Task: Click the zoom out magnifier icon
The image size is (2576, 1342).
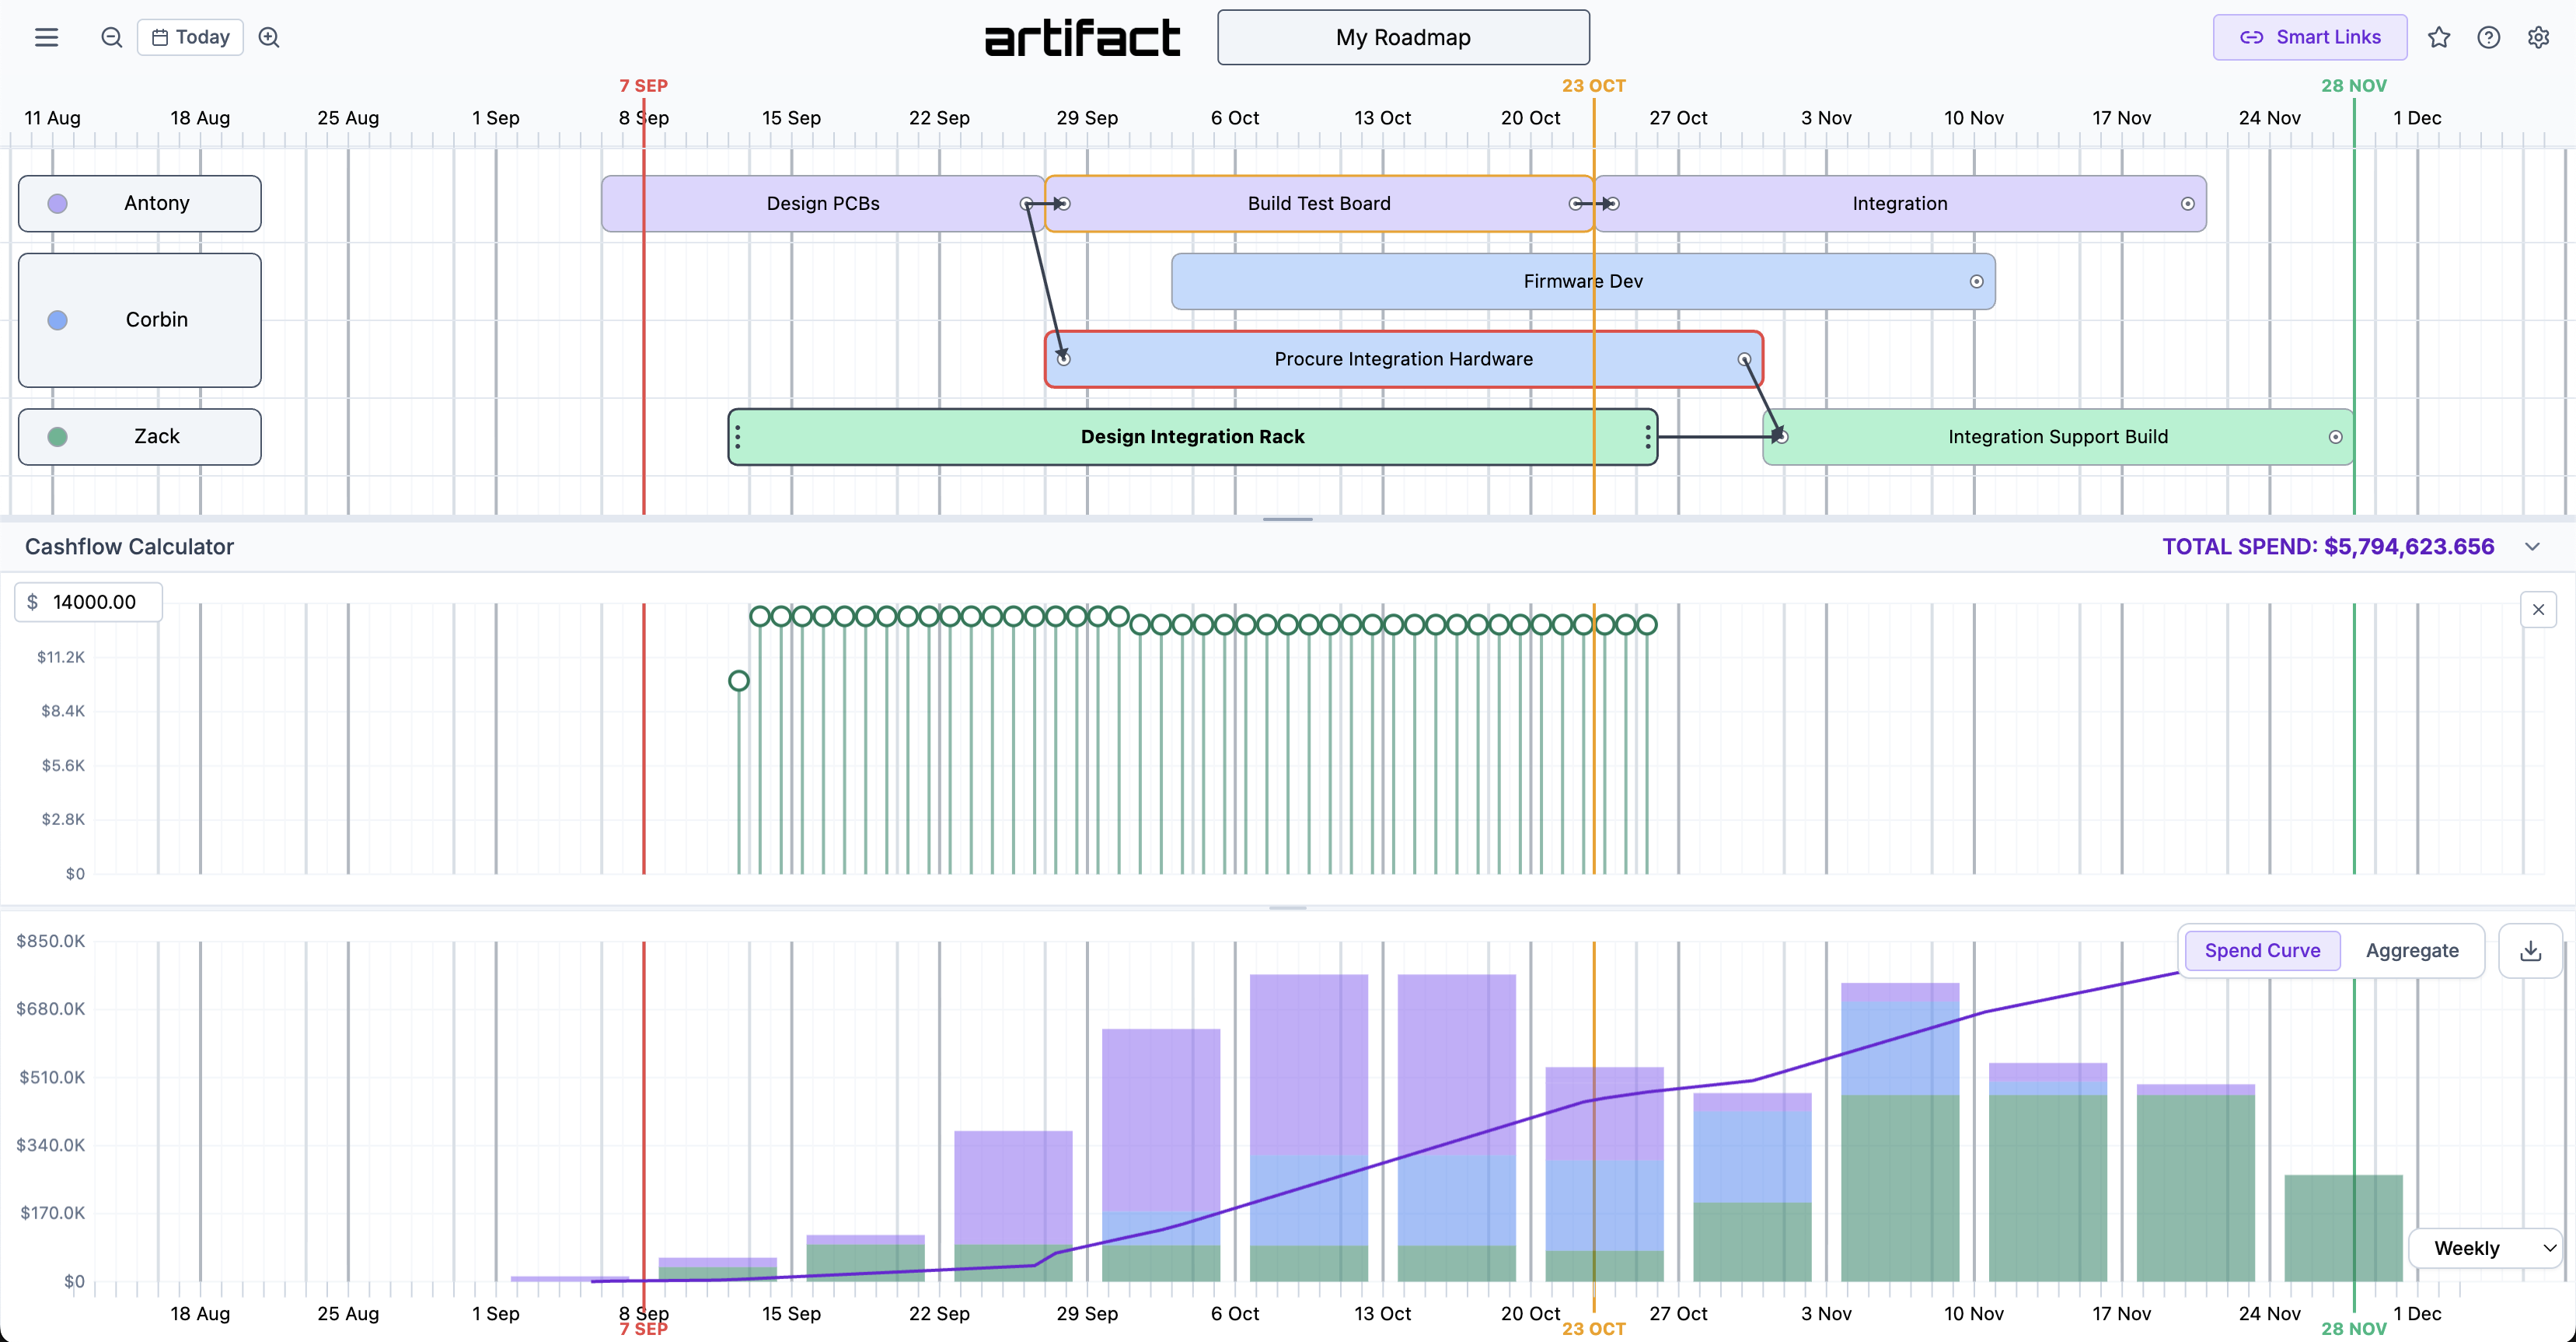Action: 111,37
